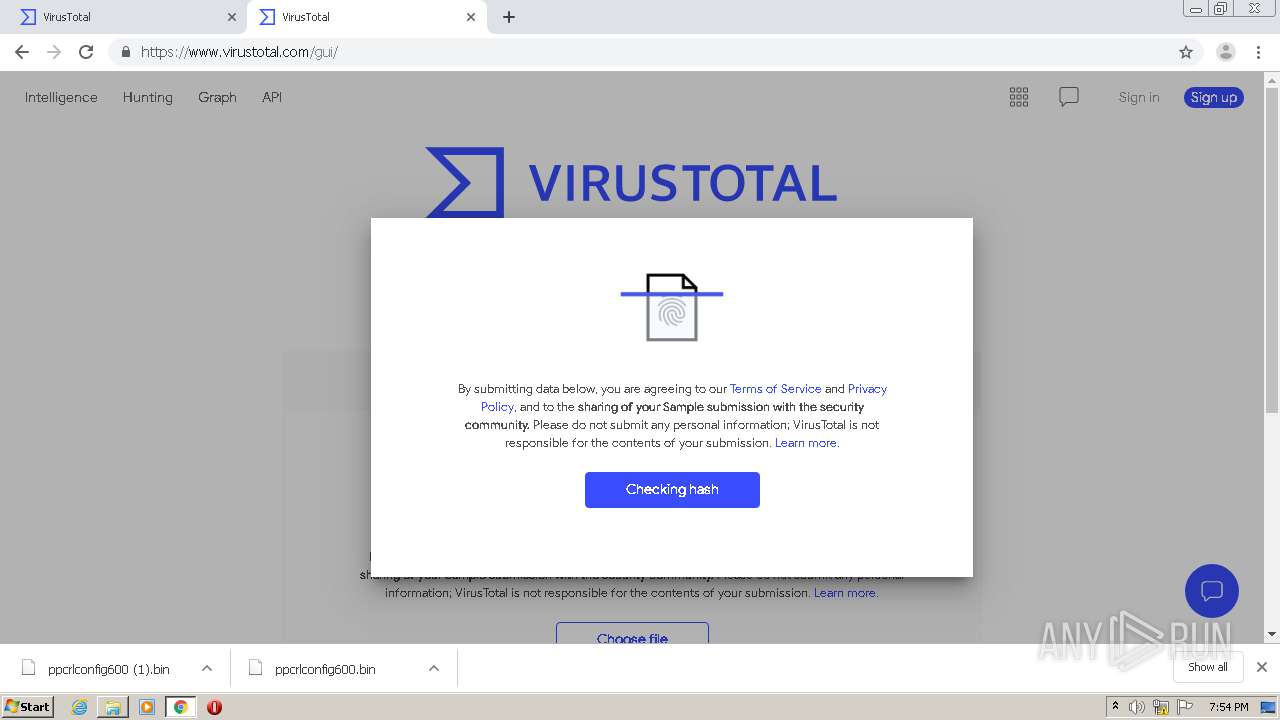Open the Intelligence menu item

point(61,97)
